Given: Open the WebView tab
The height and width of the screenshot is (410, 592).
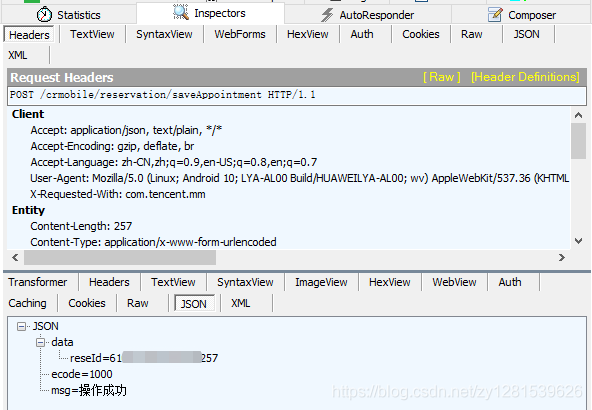Looking at the screenshot, I should click(x=454, y=282).
